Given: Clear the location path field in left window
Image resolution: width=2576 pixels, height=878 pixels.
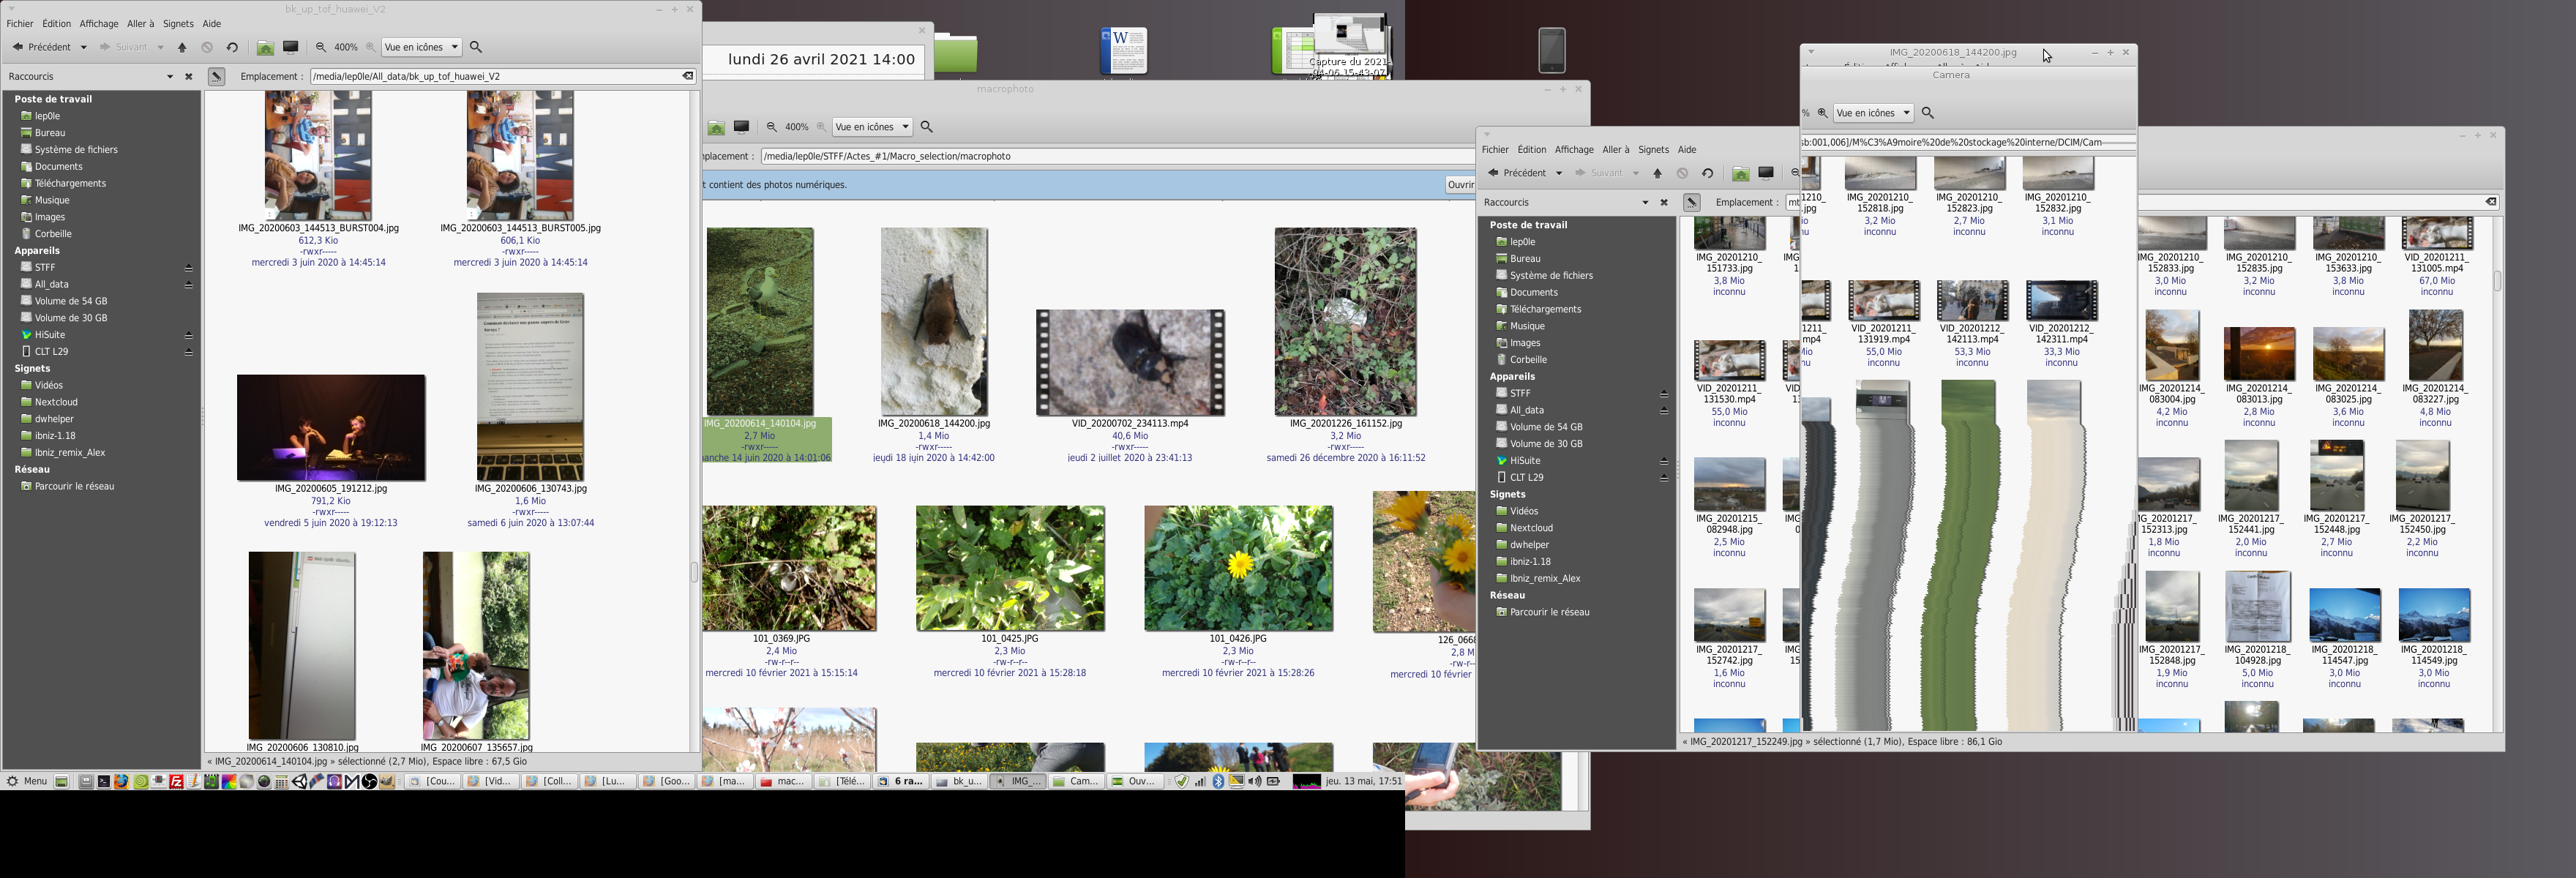Looking at the screenshot, I should 688,76.
